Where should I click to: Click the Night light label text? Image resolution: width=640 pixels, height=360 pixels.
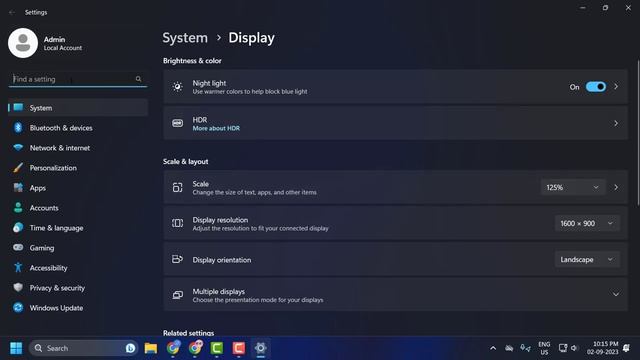coord(209,83)
